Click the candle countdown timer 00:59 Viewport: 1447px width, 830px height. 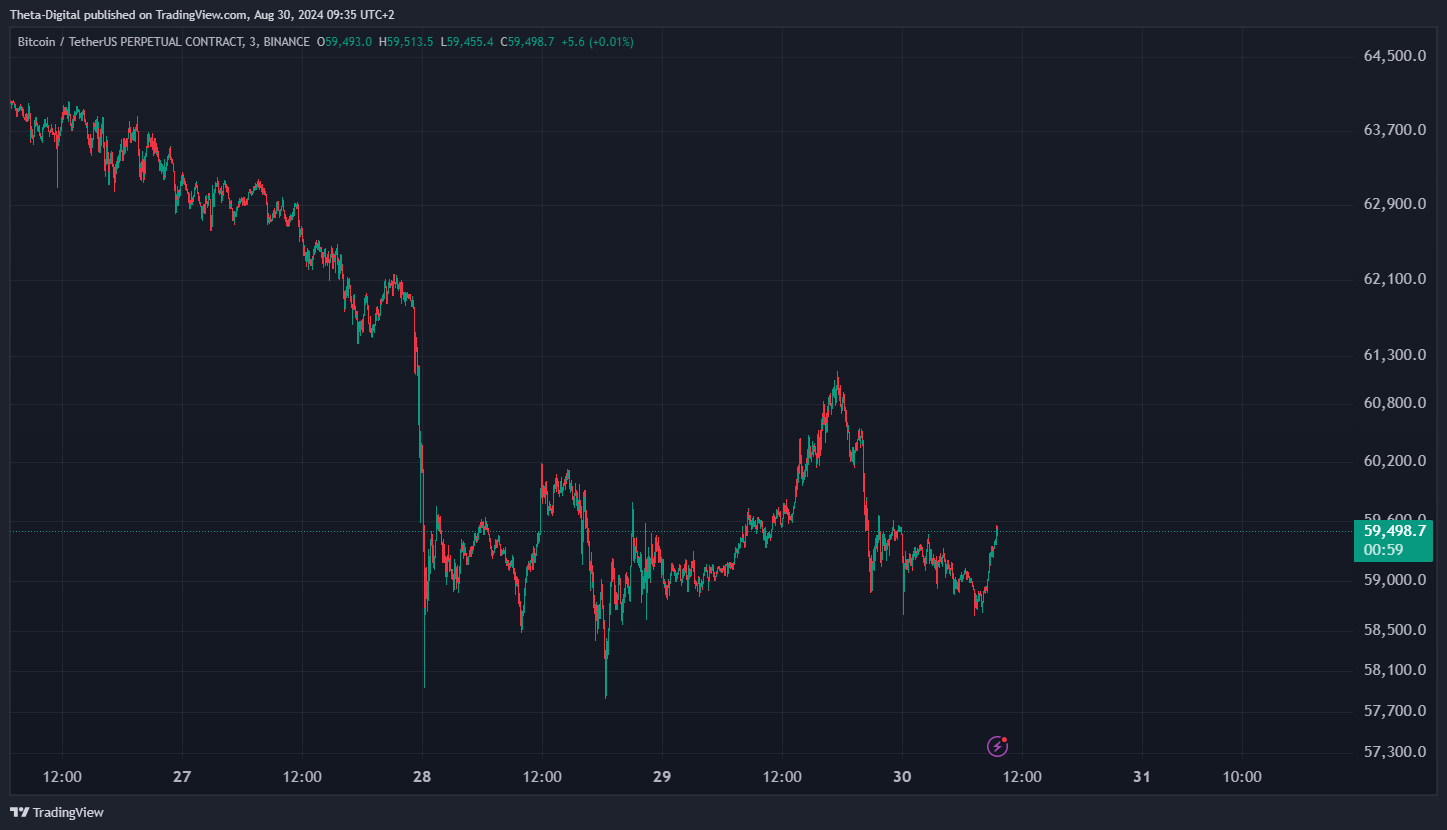click(1383, 549)
